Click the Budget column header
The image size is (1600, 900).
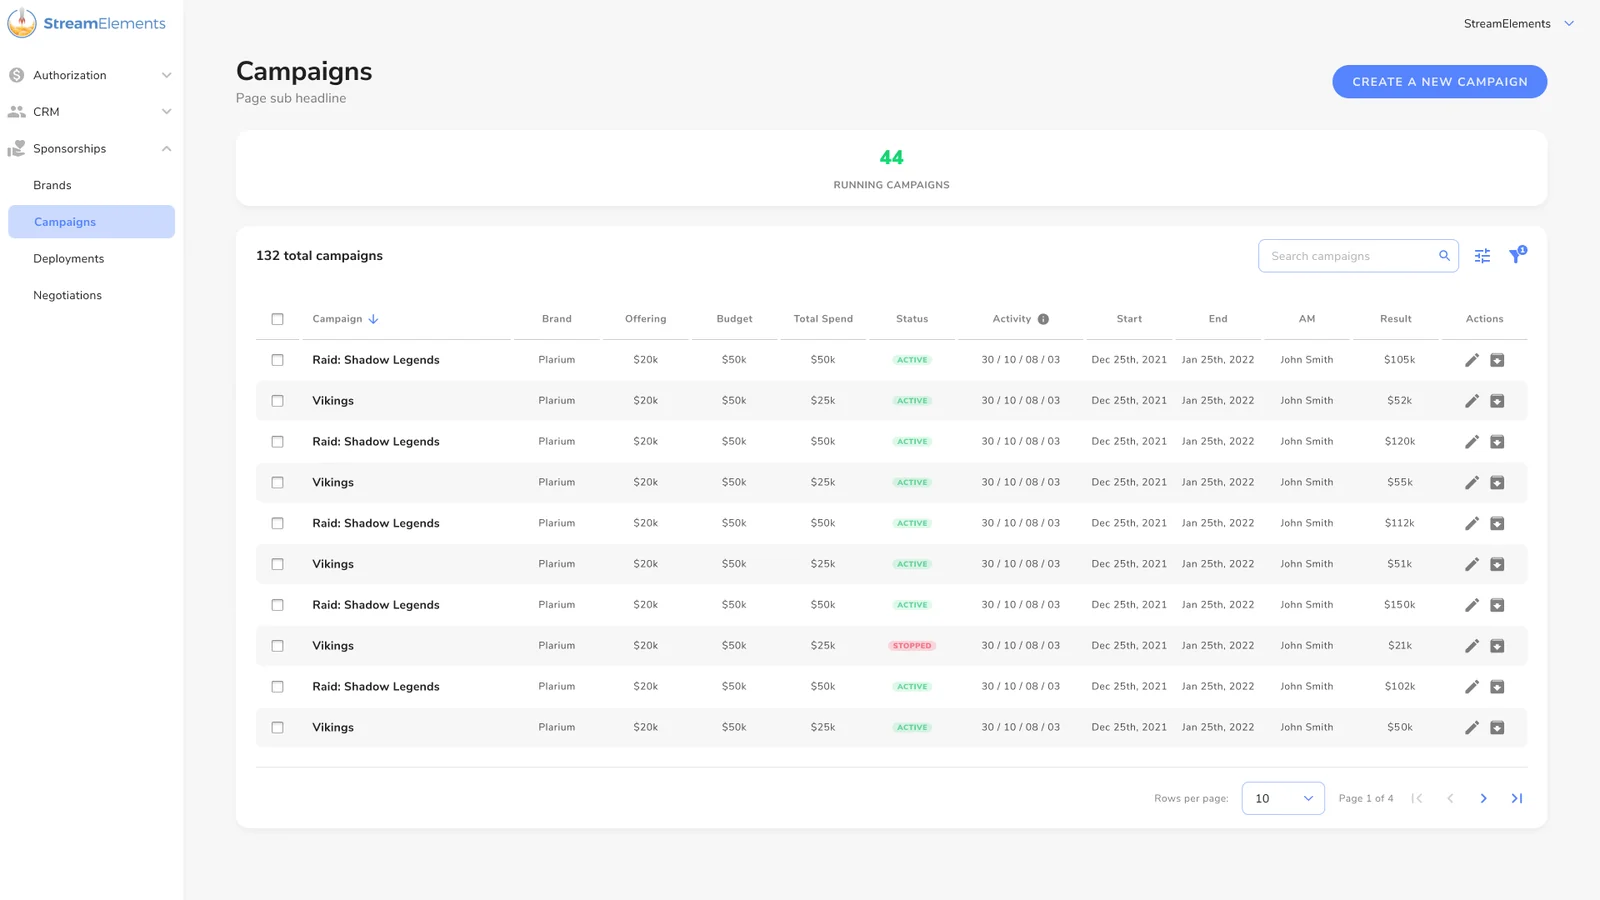point(734,319)
